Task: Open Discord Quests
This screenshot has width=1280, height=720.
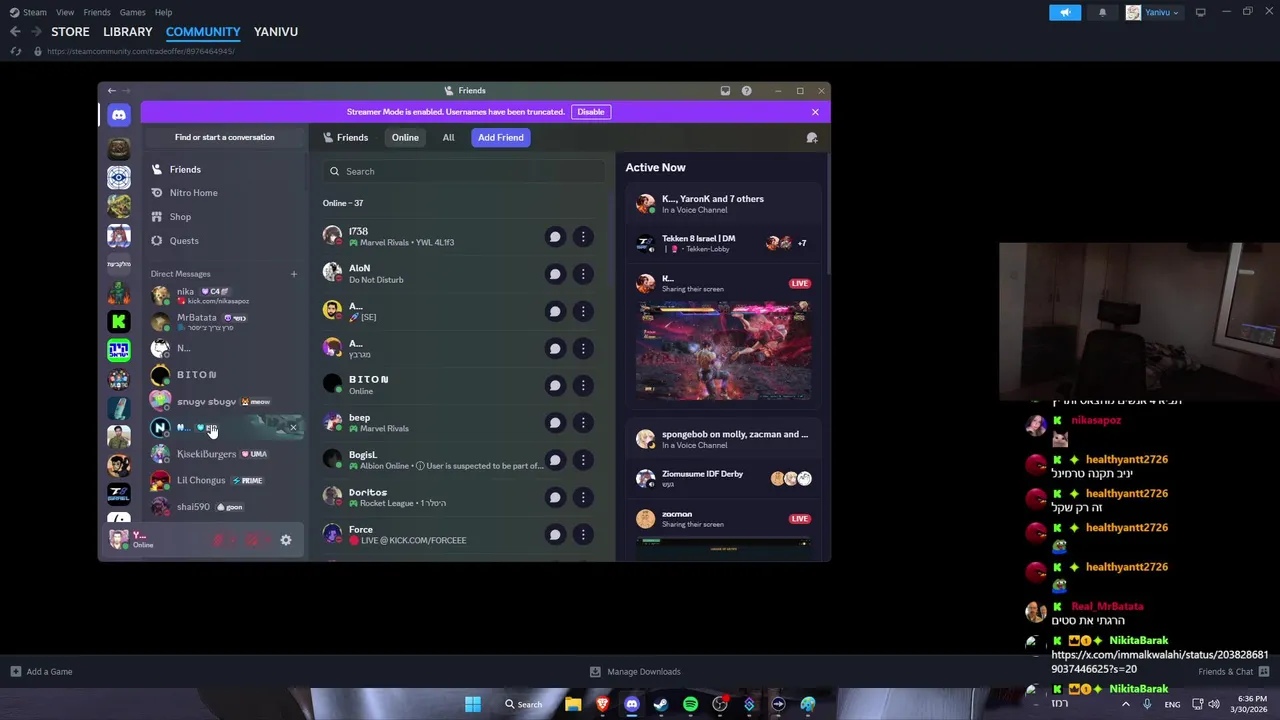Action: pos(184,241)
